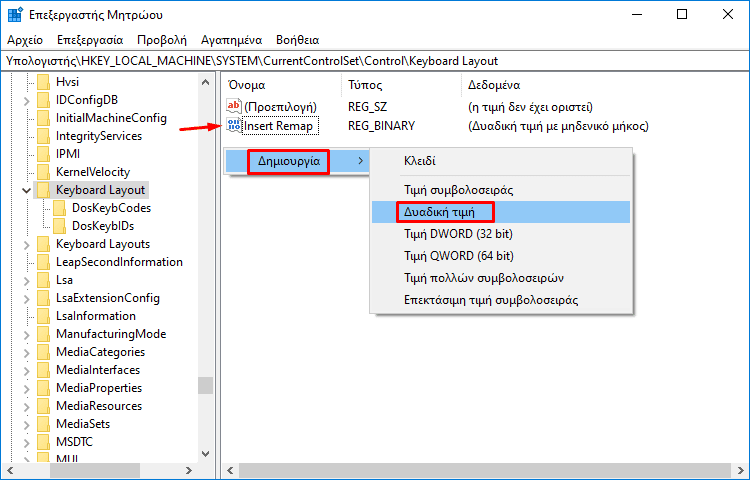This screenshot has height=480, width=750.
Task: Click the ManufacturingMode folder icon
Action: pyautogui.click(x=44, y=334)
